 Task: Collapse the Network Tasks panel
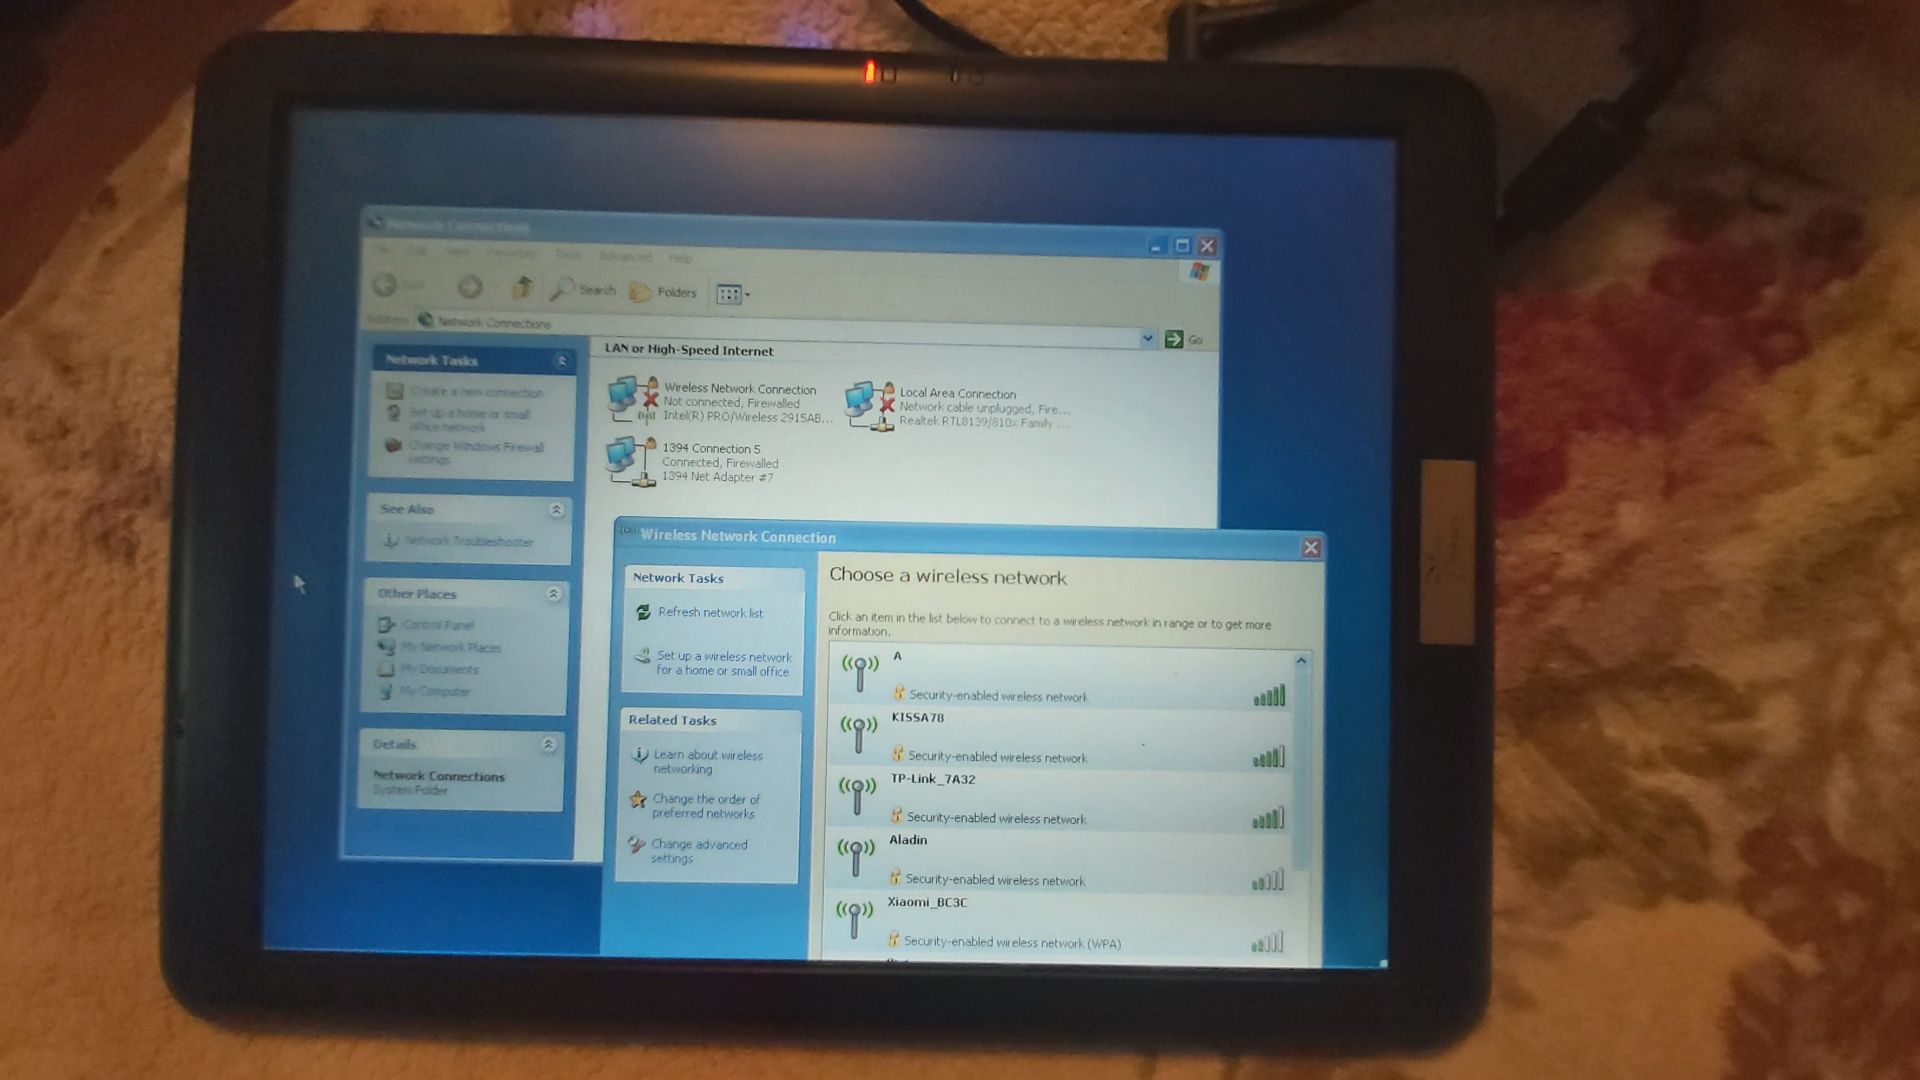coord(561,360)
